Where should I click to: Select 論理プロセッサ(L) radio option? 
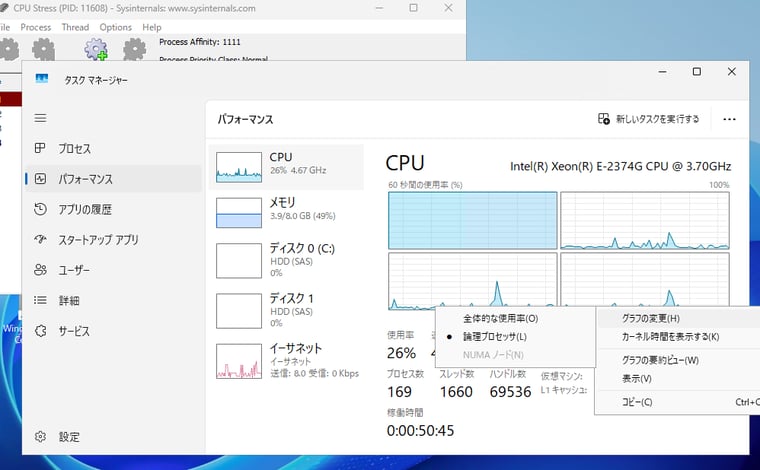tap(515, 336)
